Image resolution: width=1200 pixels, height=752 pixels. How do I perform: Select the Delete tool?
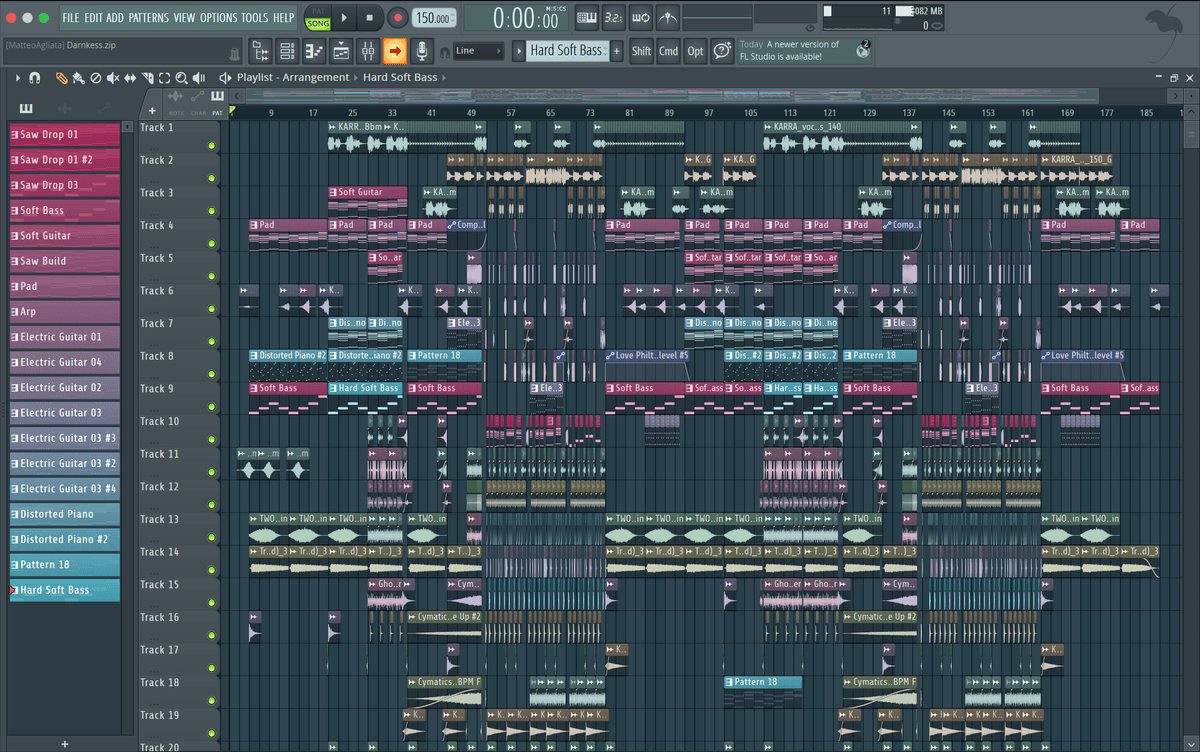tap(96, 77)
